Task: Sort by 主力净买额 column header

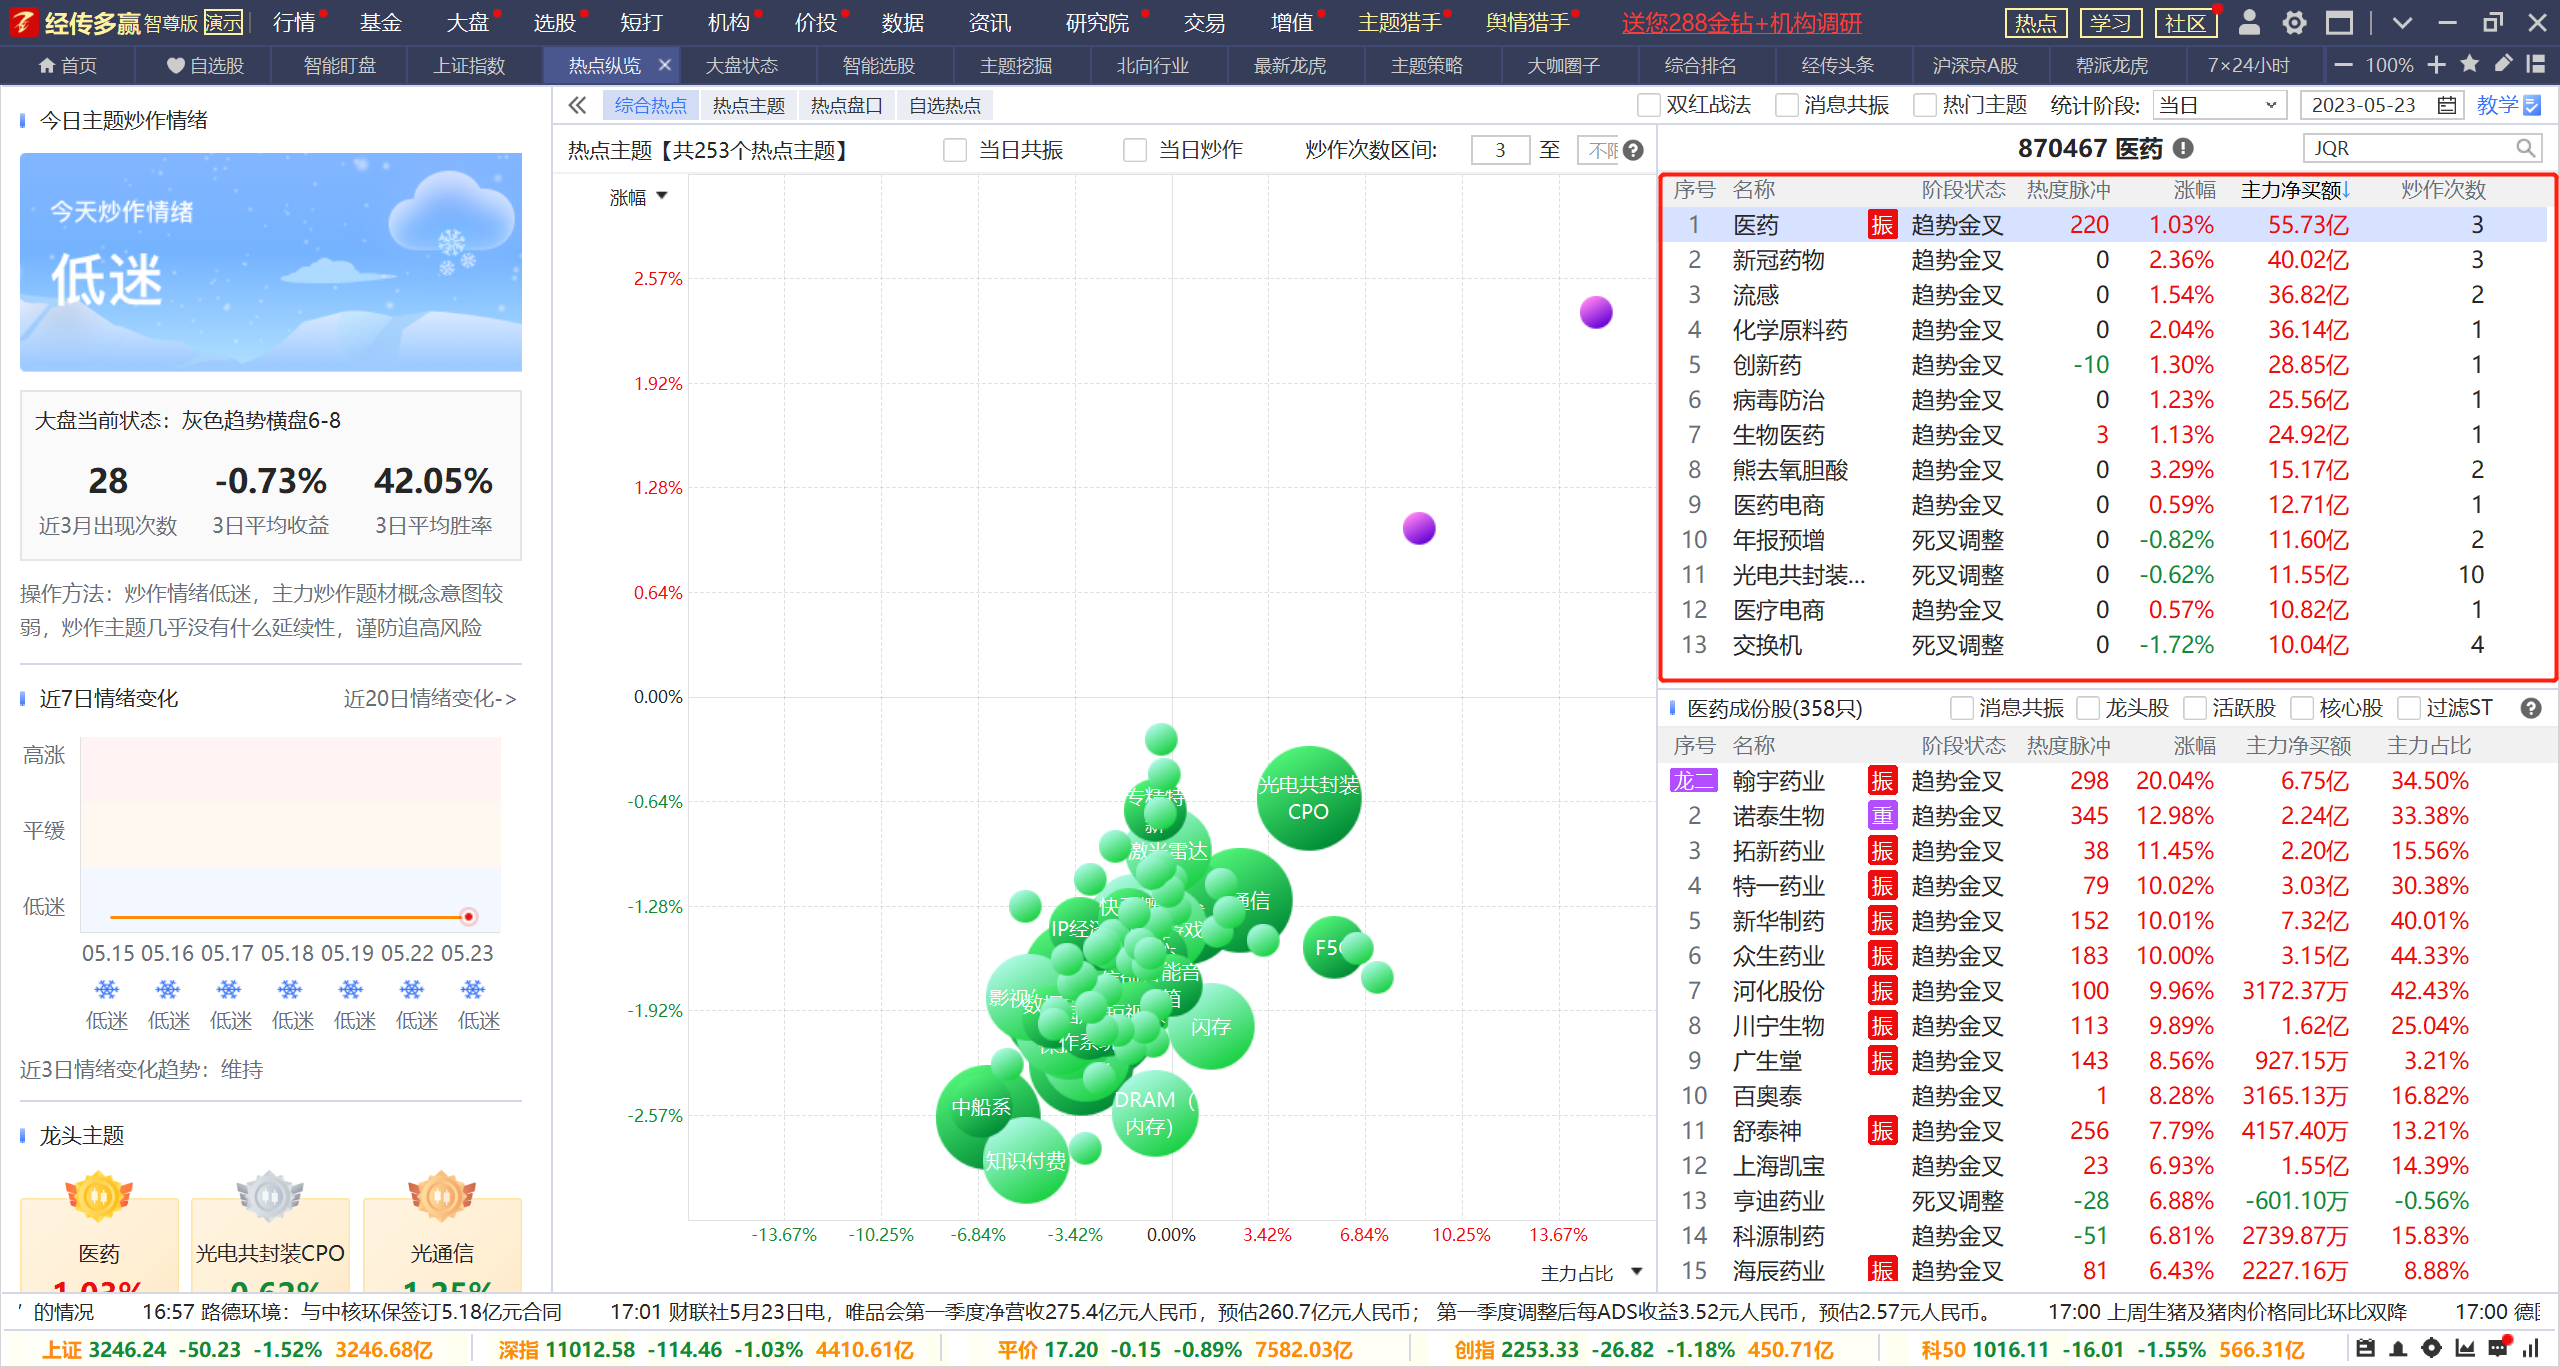Action: point(2295,189)
